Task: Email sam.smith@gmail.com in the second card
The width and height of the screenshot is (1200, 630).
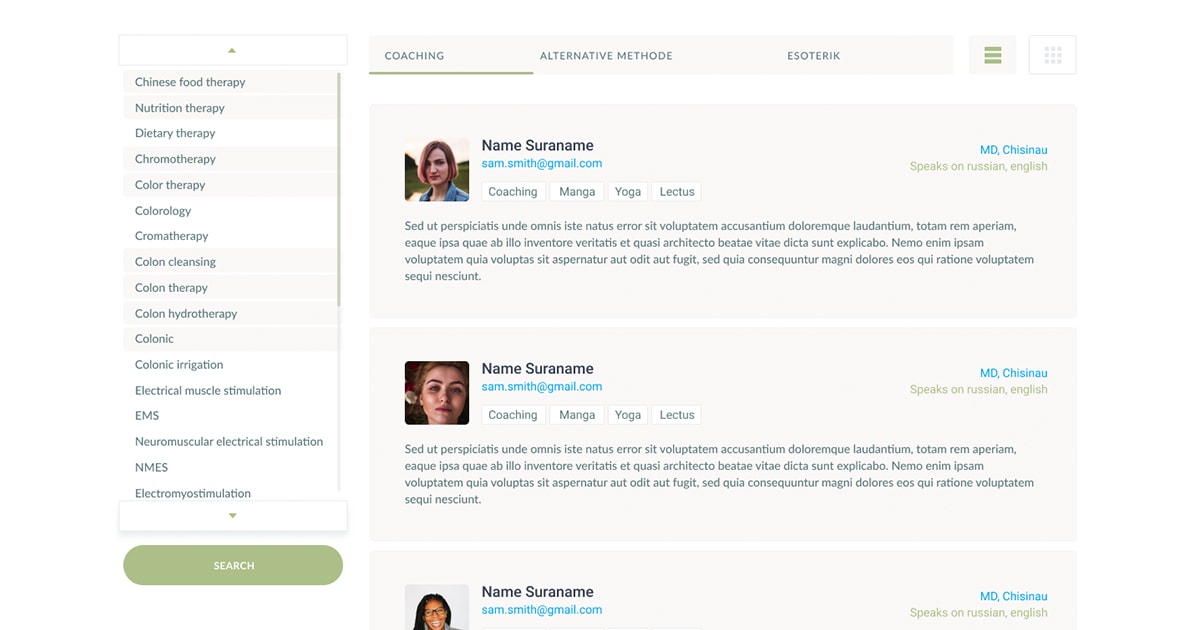Action: [542, 387]
